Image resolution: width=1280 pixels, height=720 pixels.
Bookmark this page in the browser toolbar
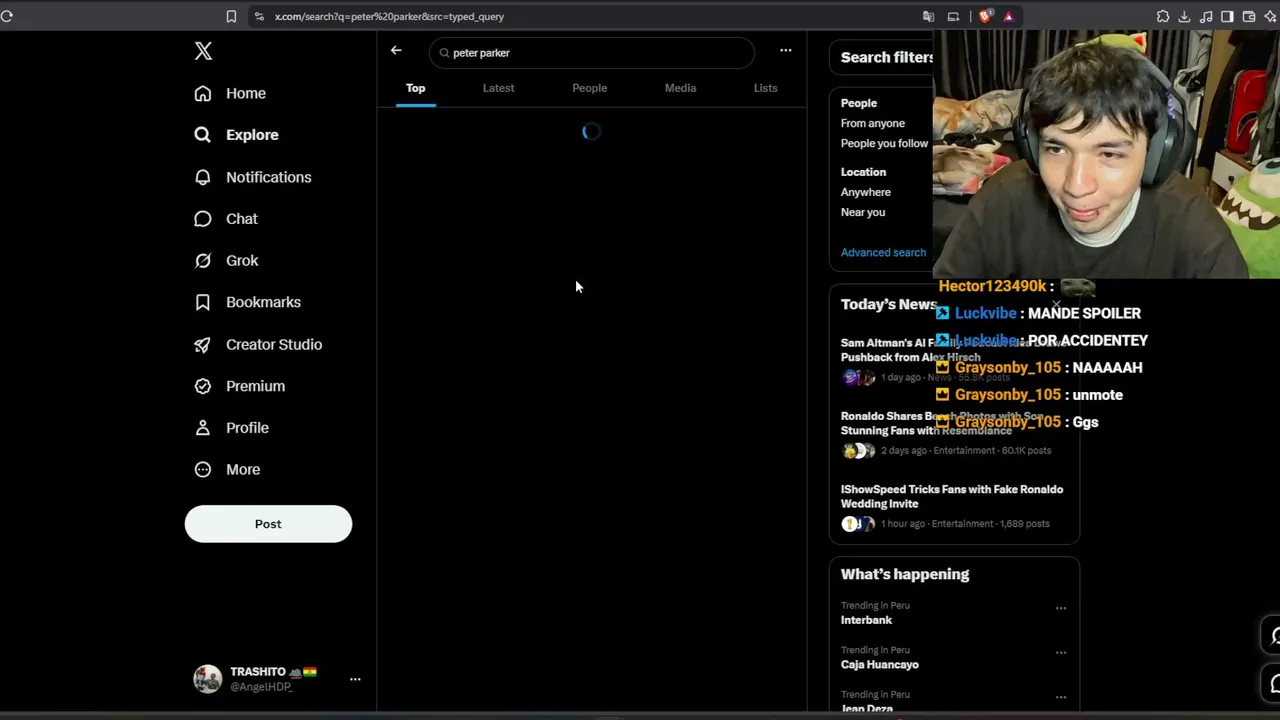click(231, 16)
